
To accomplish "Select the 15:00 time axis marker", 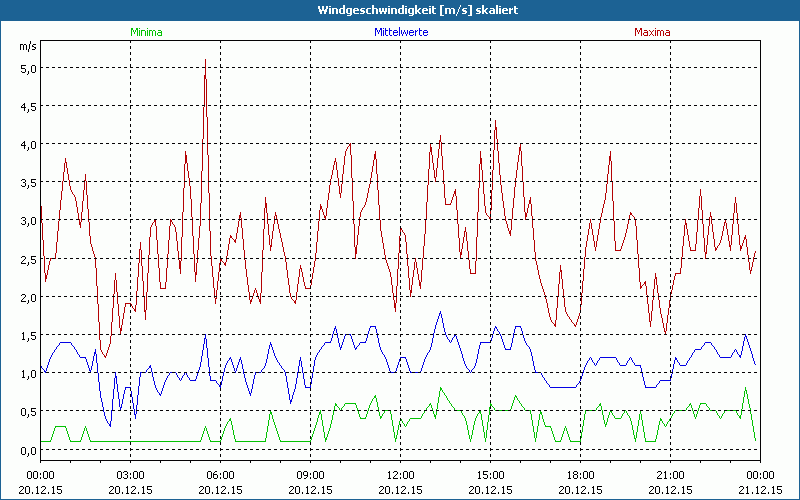I will (x=490, y=475).
